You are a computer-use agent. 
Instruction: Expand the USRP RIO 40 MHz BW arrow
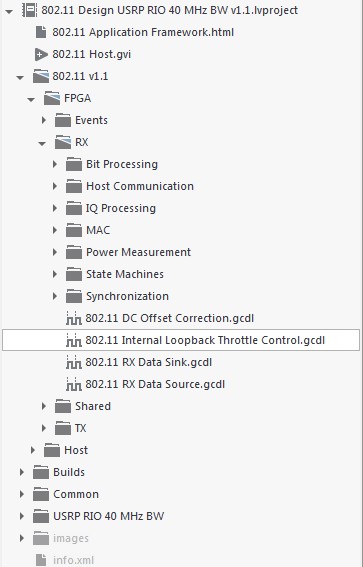pos(22,516)
